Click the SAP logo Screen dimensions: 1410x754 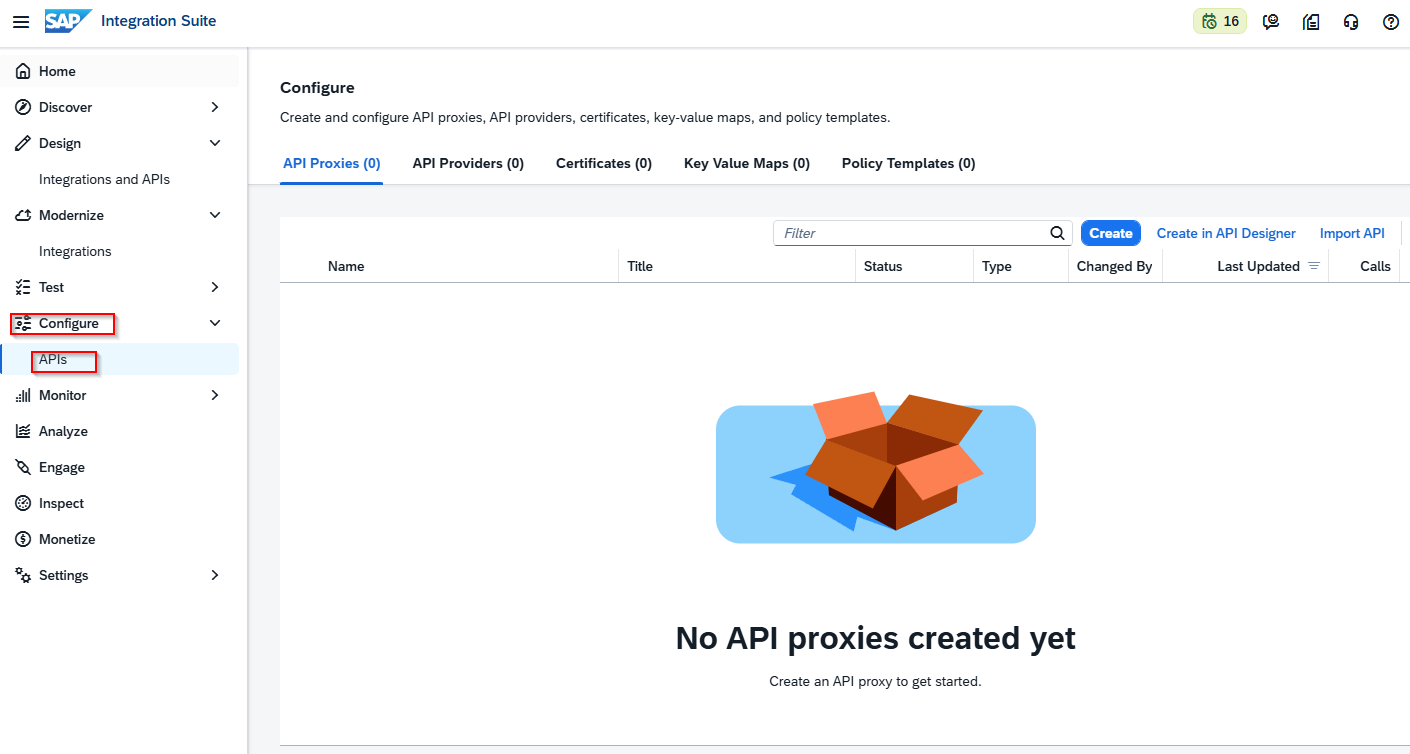[68, 21]
